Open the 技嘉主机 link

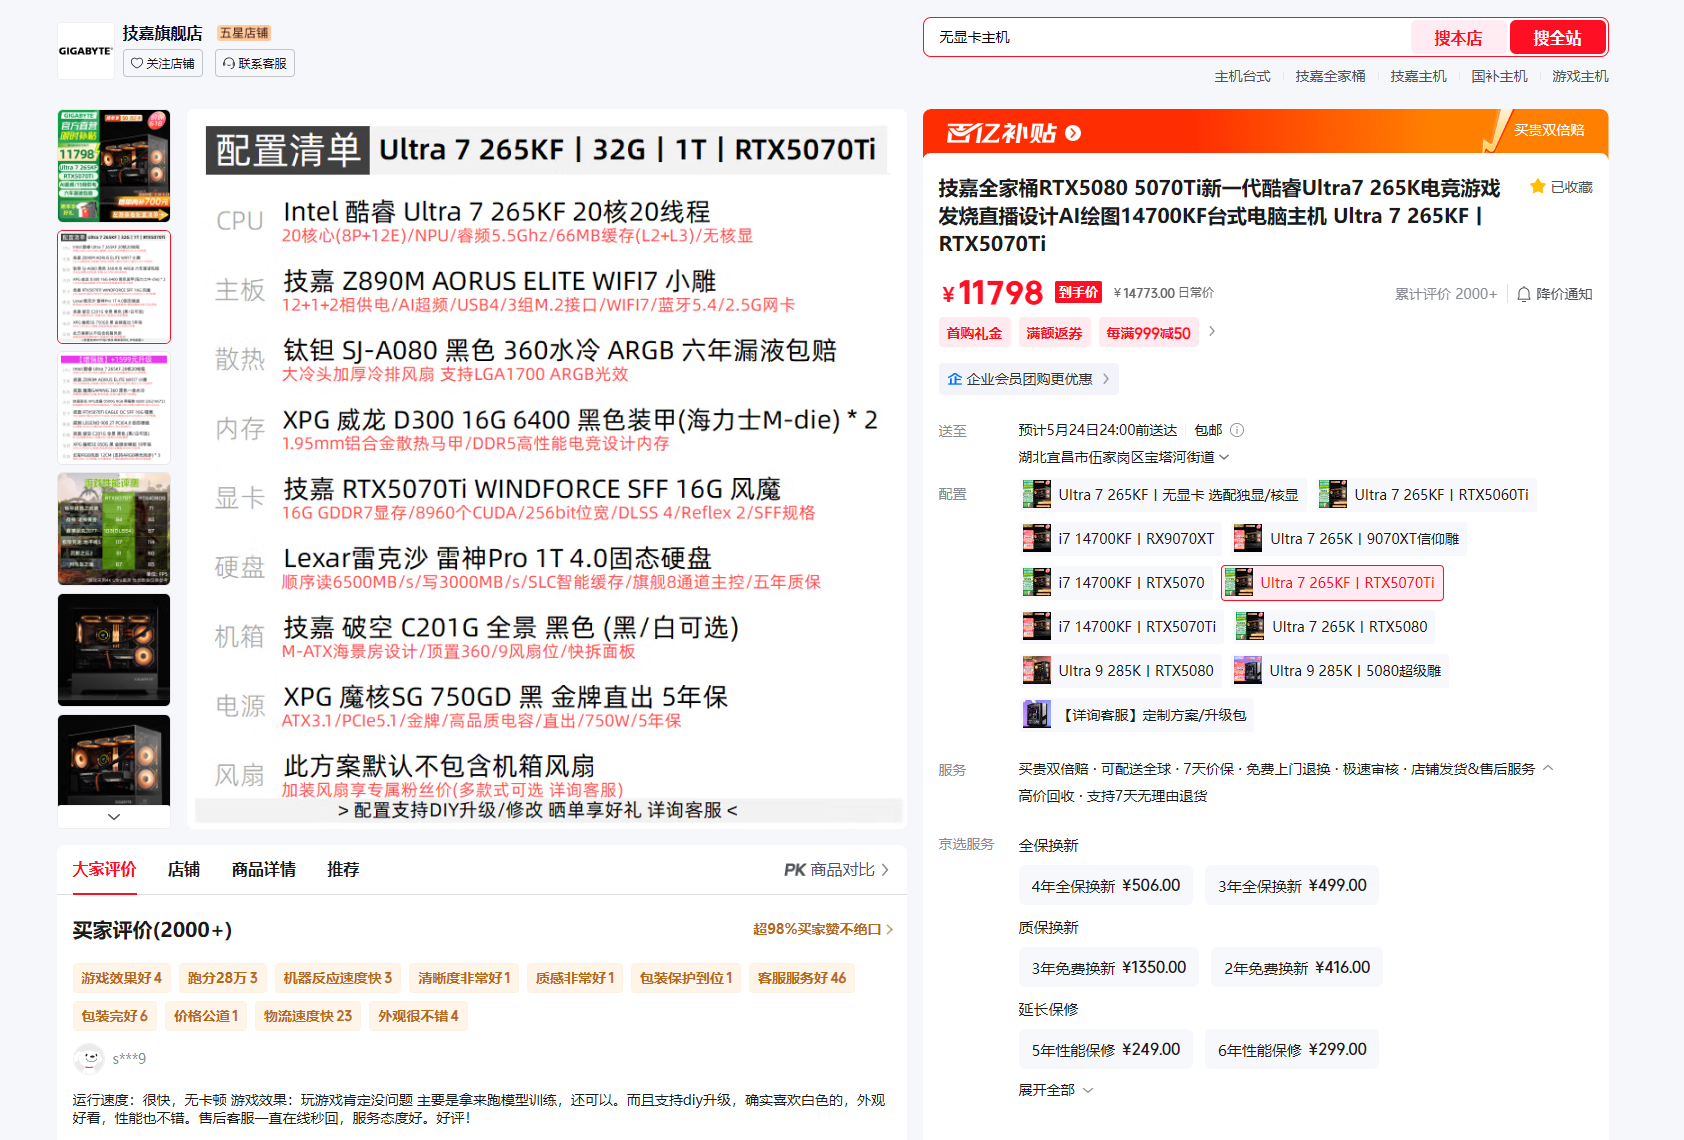point(1418,76)
